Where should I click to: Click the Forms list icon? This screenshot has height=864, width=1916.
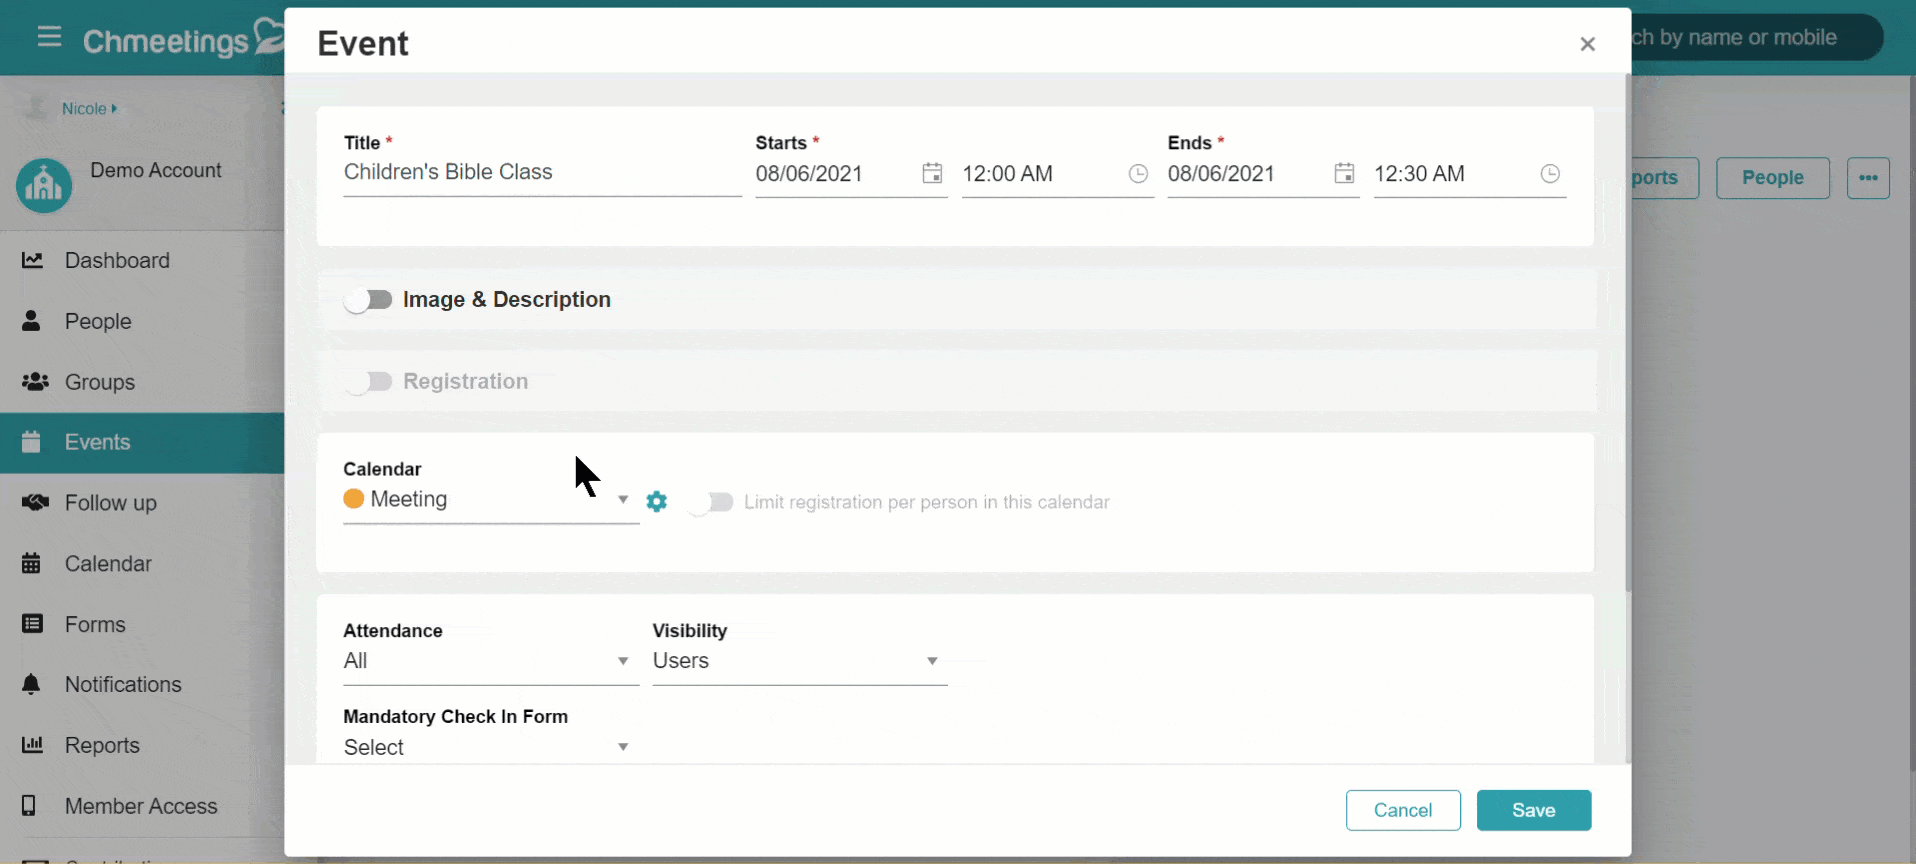33,624
